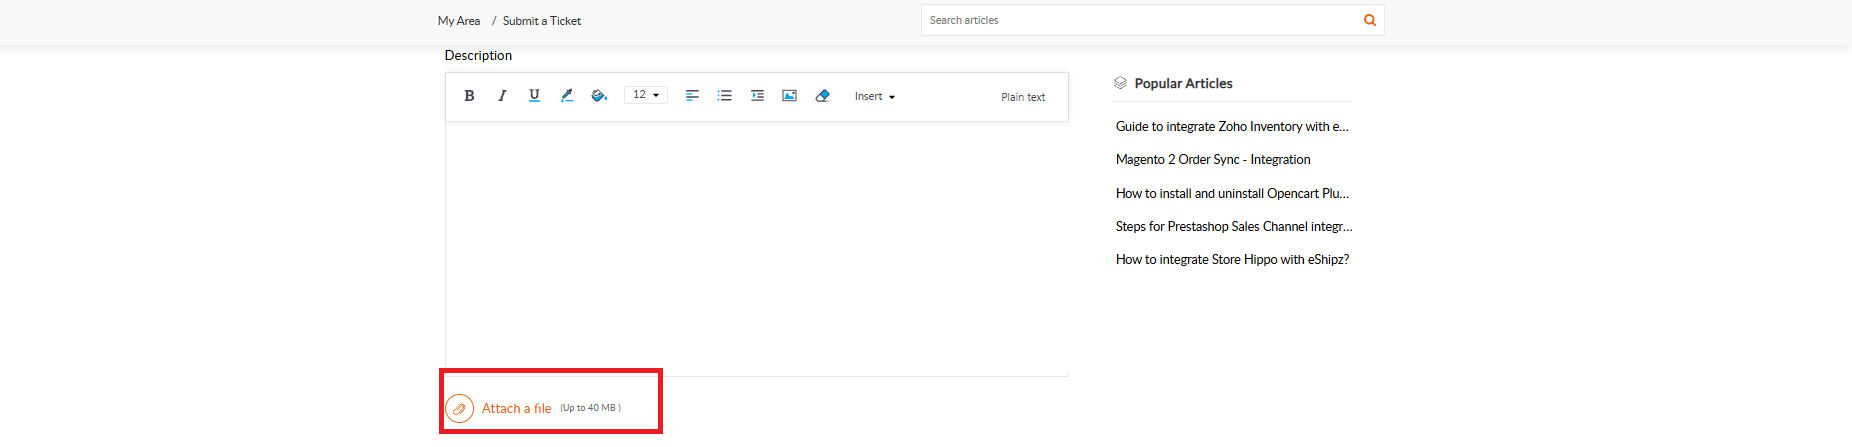Open Submit a Ticket breadcrumb
The width and height of the screenshot is (1852, 447).
[542, 21]
